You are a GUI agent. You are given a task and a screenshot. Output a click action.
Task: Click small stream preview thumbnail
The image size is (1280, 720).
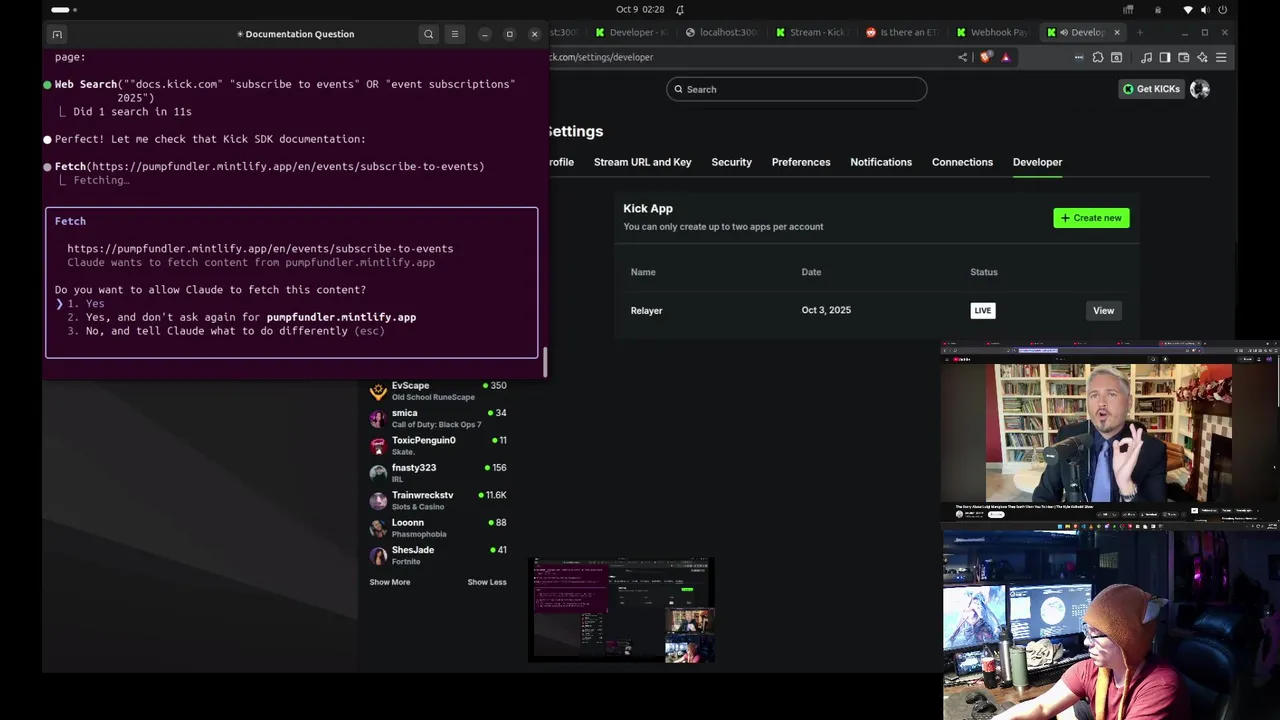point(621,611)
